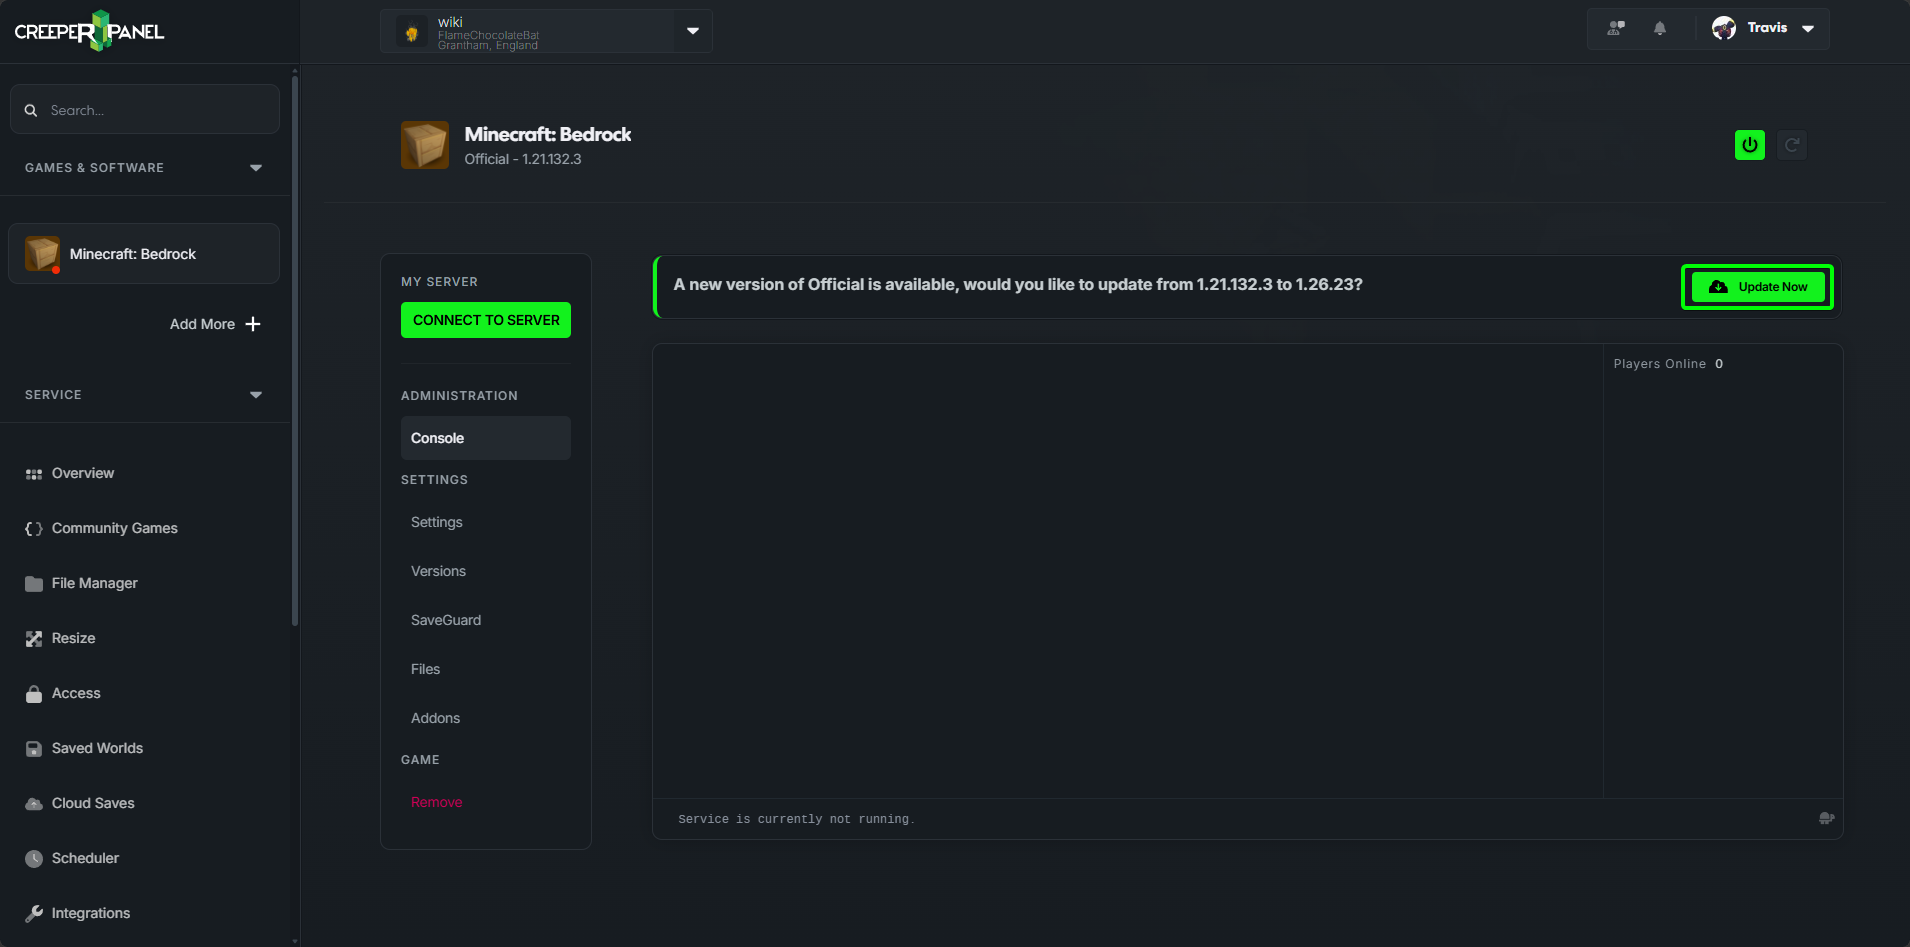Click 'Service is currently not running.' text
Screen dimensions: 1910x947
point(796,819)
